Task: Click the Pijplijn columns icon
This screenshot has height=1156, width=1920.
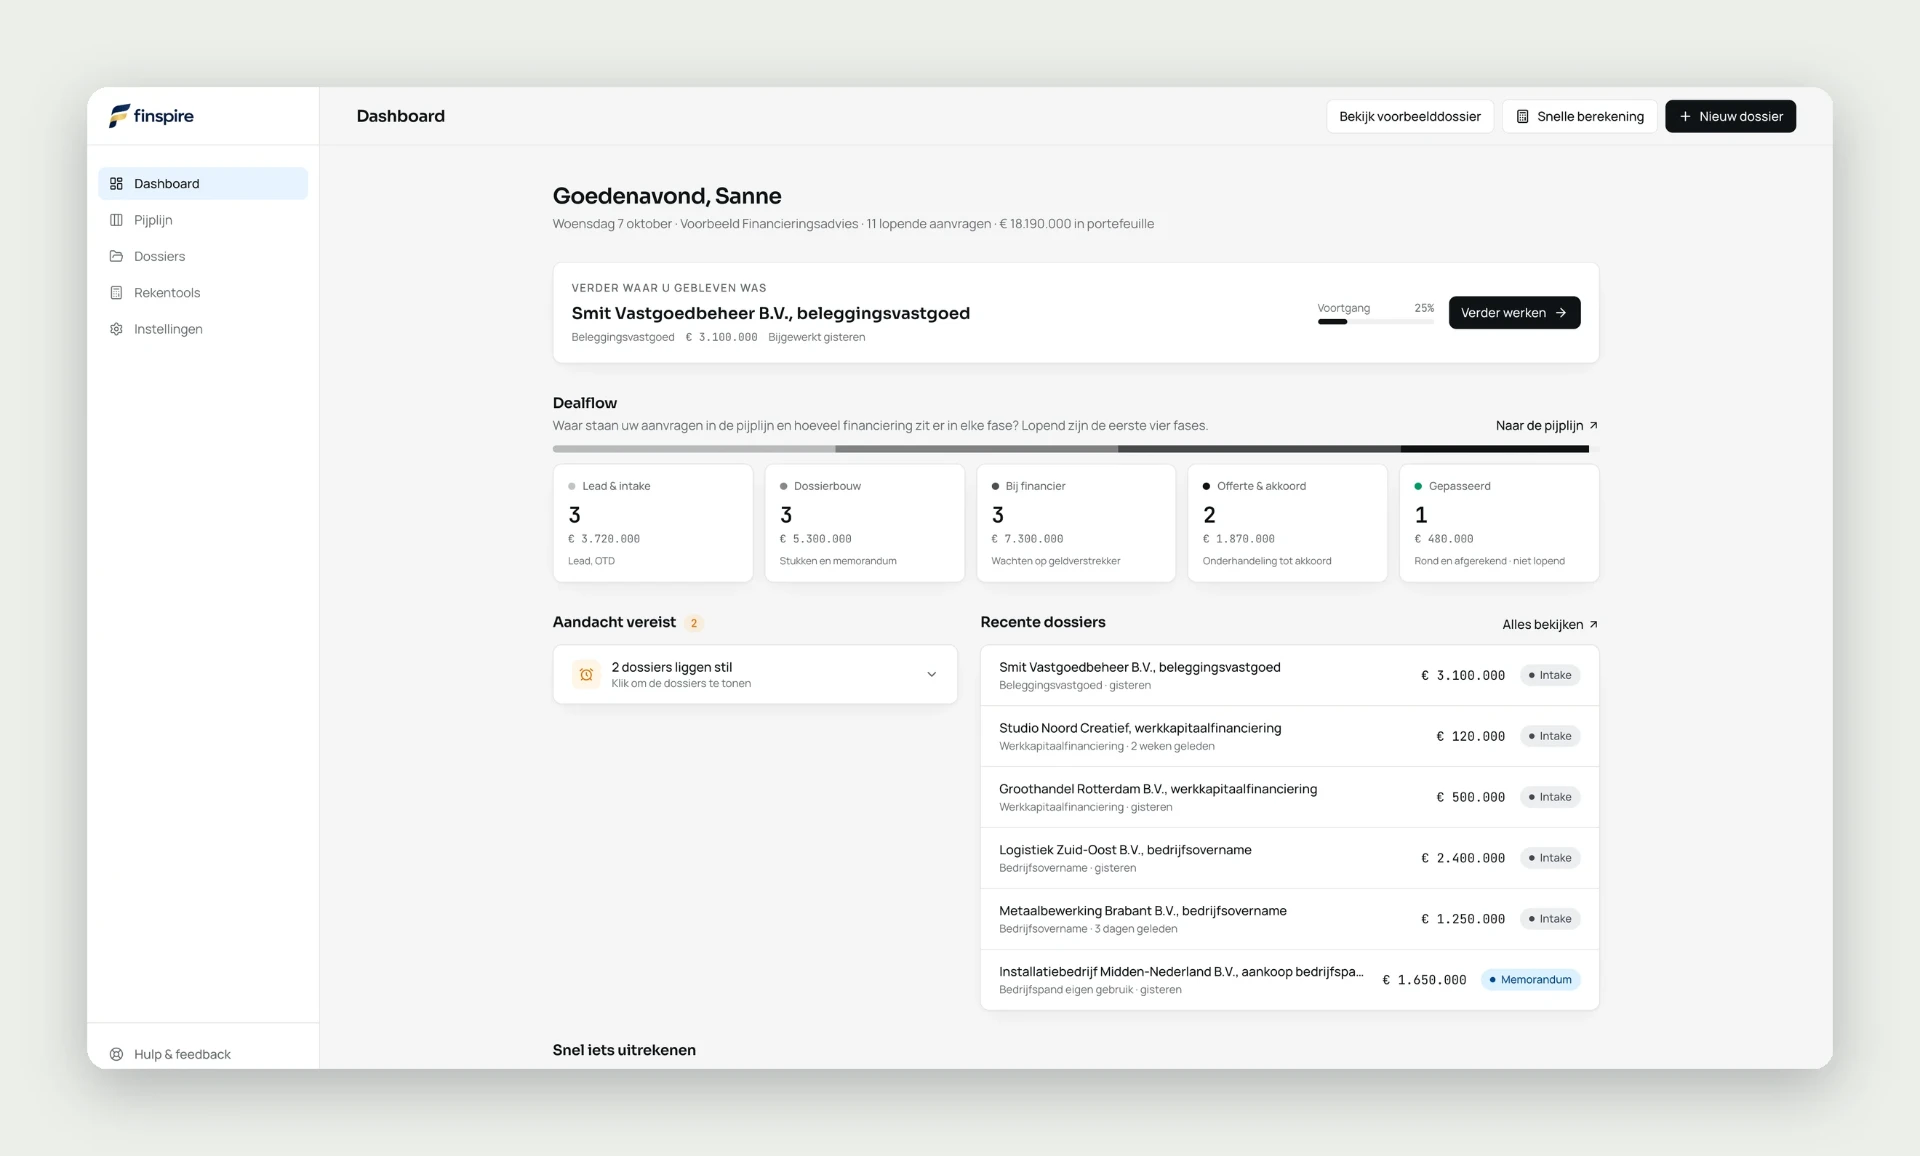Action: (116, 220)
